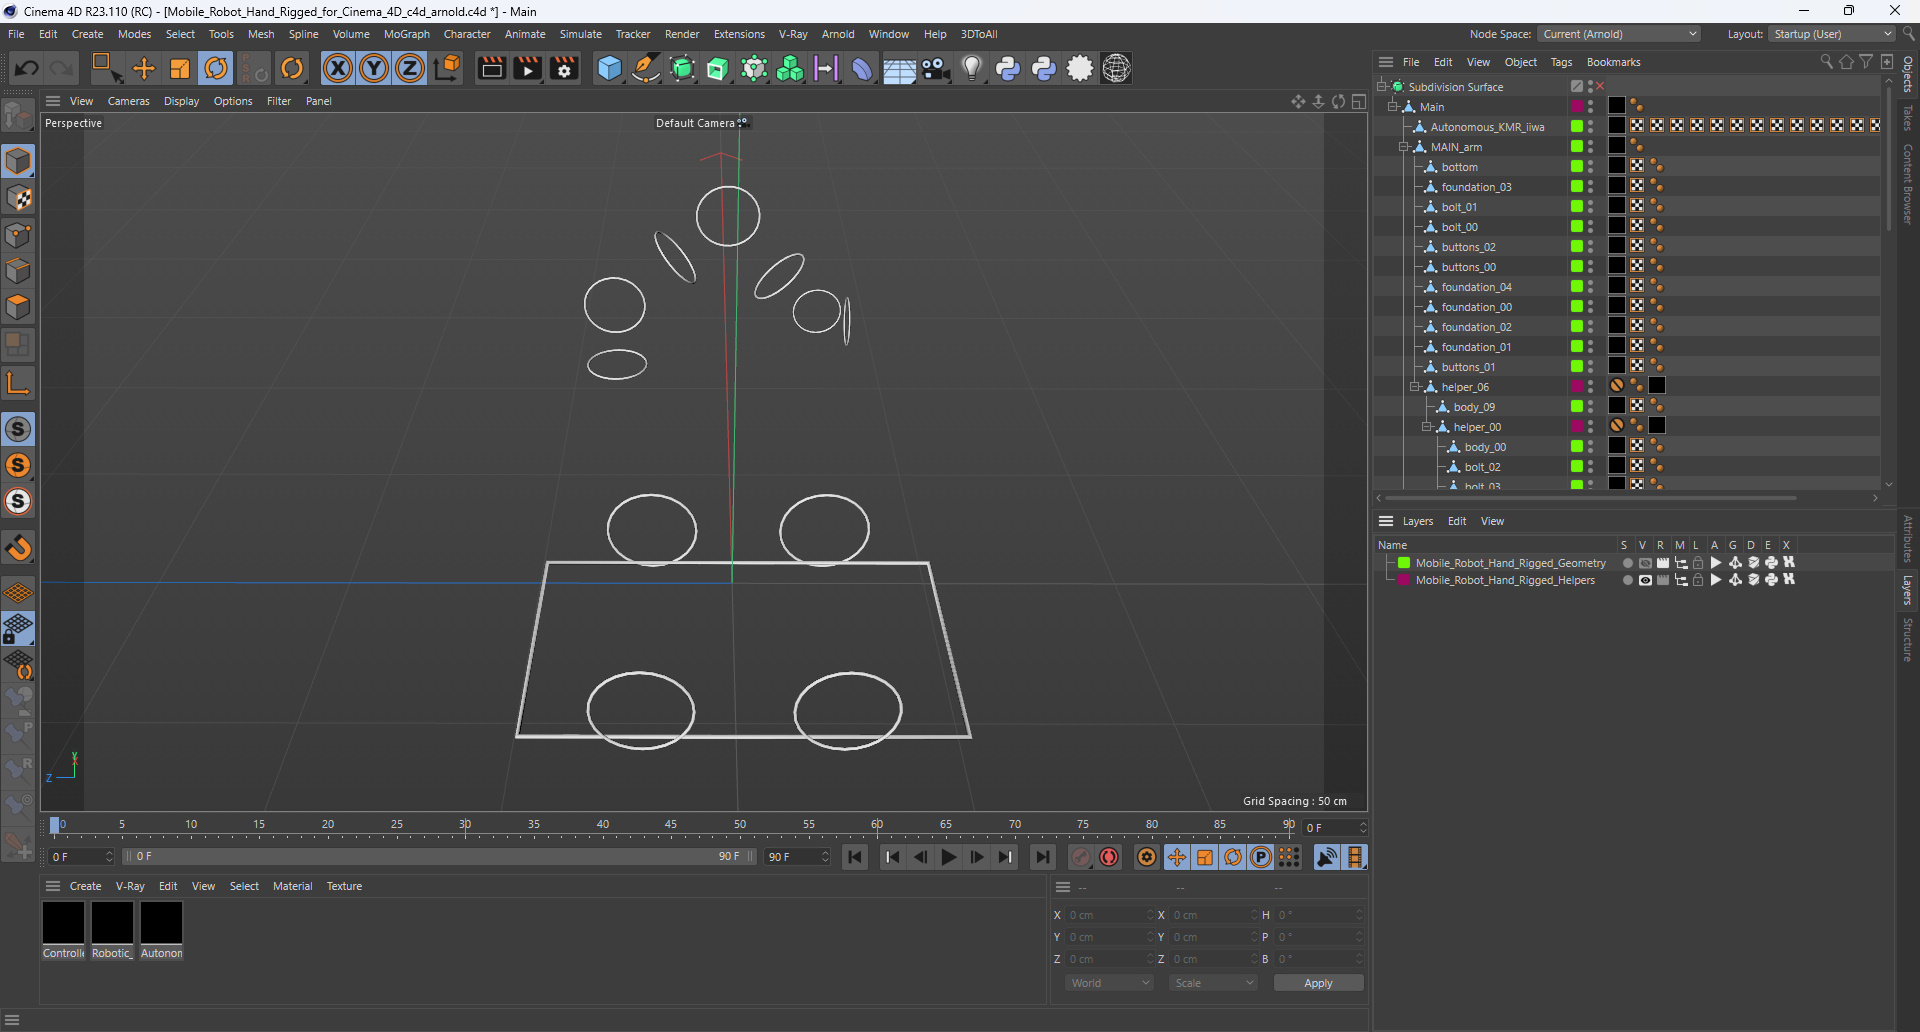
Task: Toggle Z-axis lock
Action: coord(410,68)
